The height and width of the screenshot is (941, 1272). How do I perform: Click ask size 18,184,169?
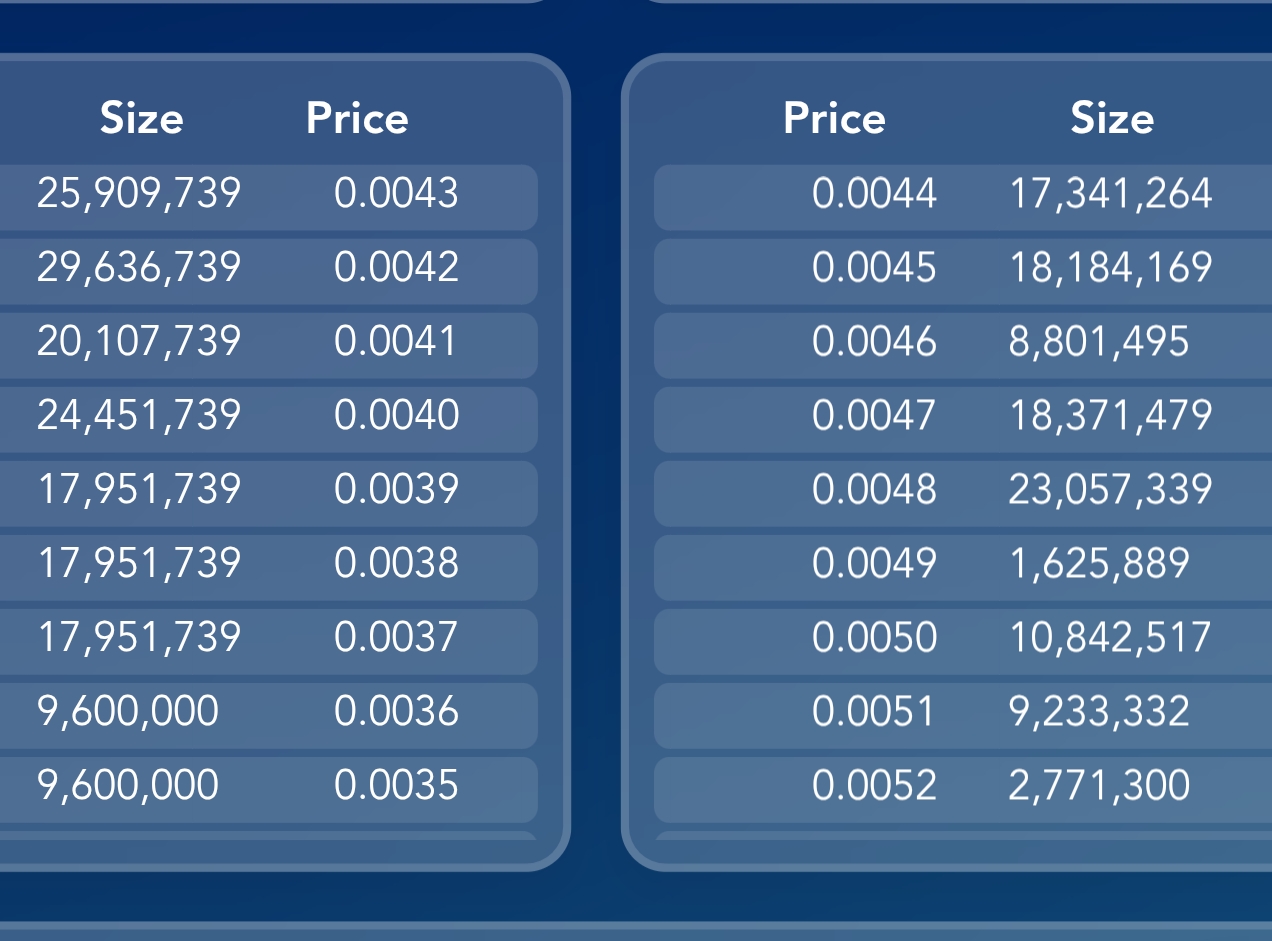click(1111, 267)
